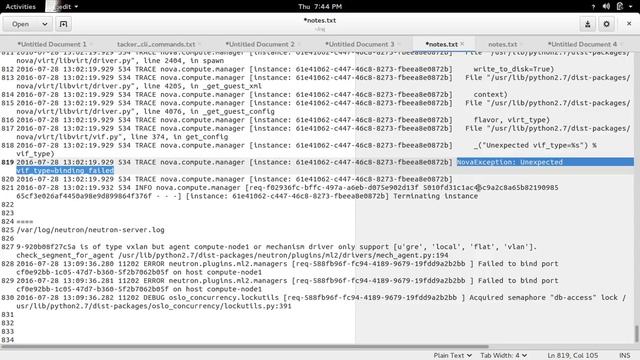Click the vertical scrollbar thumb
This screenshot has width=640, height=360.
[636, 333]
